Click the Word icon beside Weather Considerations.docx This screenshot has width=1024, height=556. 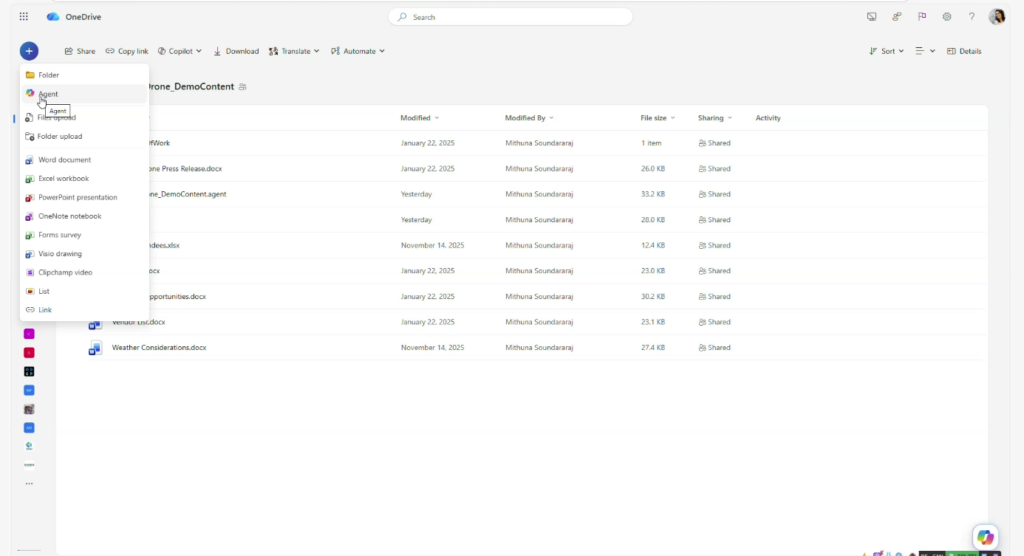point(95,348)
